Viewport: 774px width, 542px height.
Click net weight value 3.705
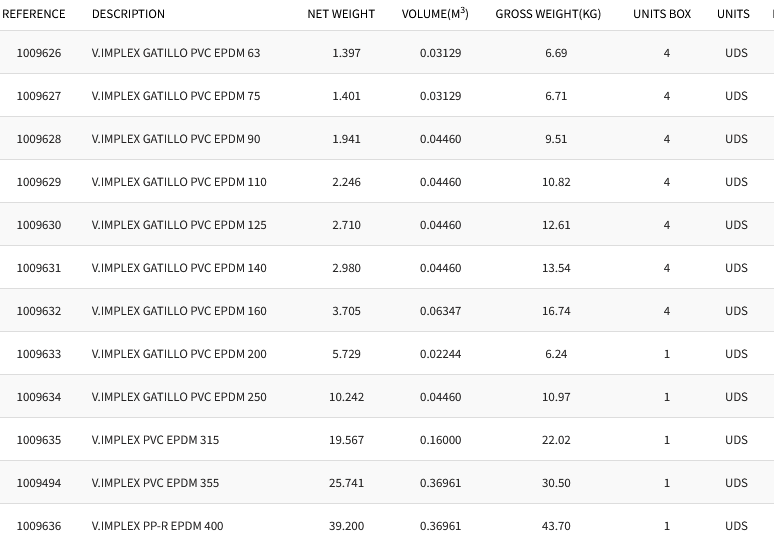(346, 311)
